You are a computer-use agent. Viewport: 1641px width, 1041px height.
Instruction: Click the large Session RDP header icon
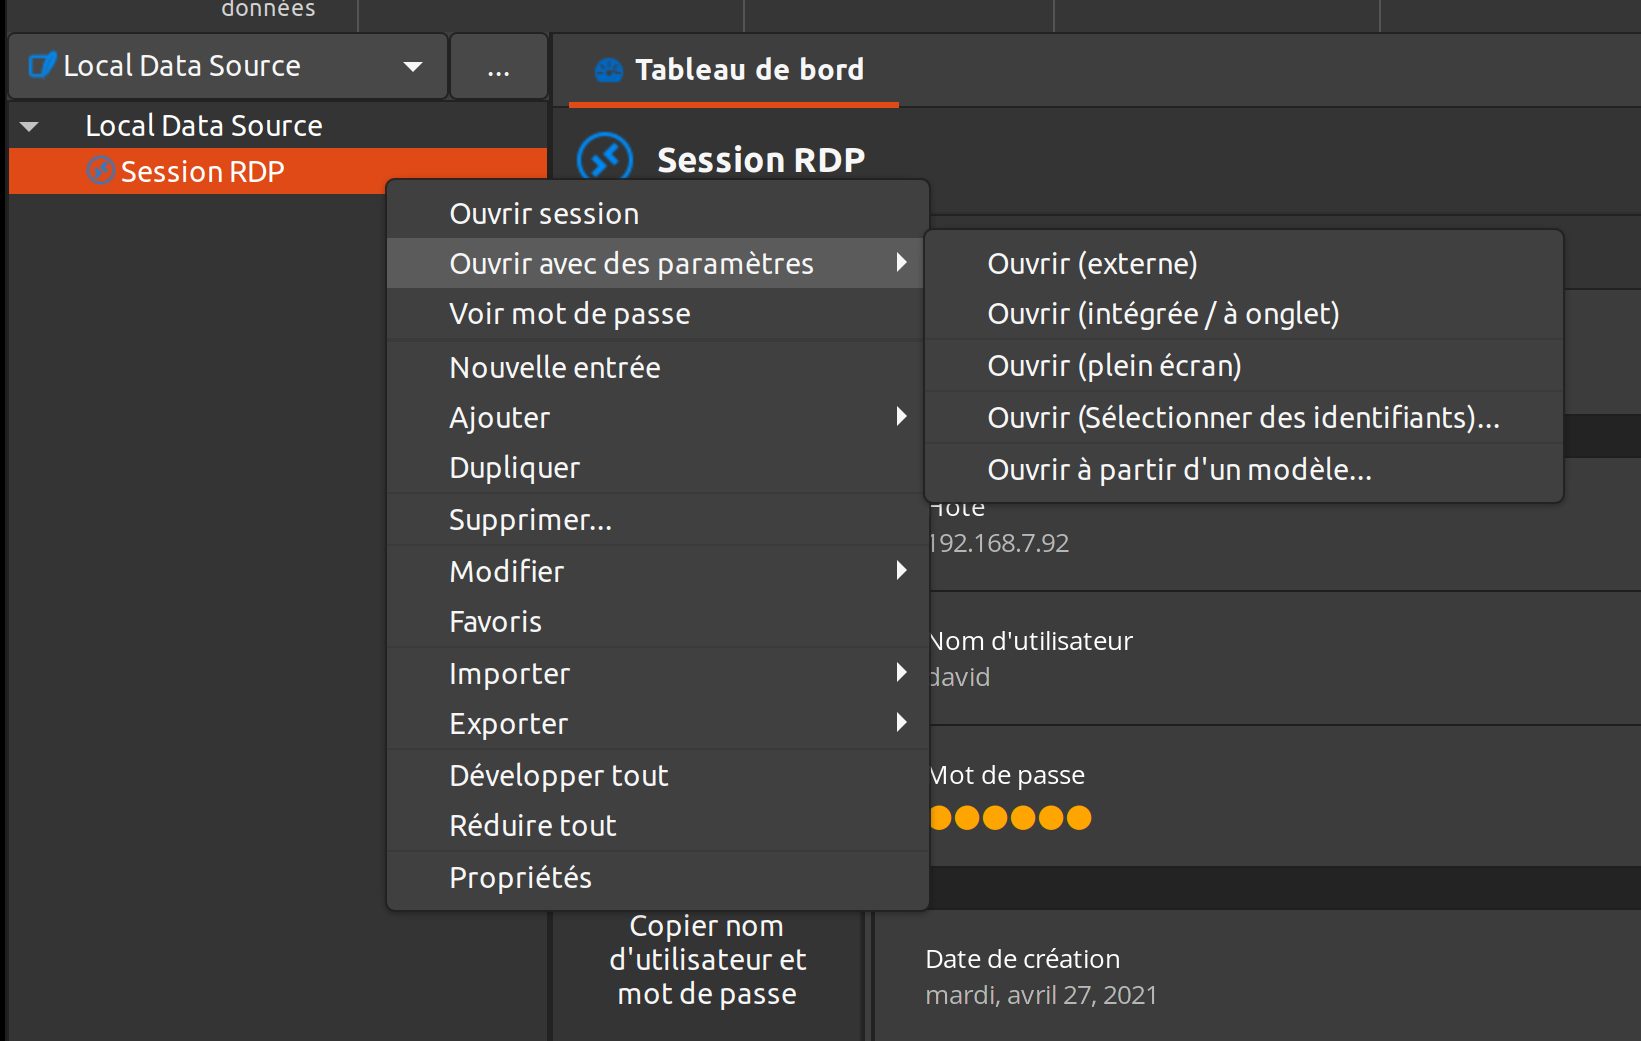[605, 160]
